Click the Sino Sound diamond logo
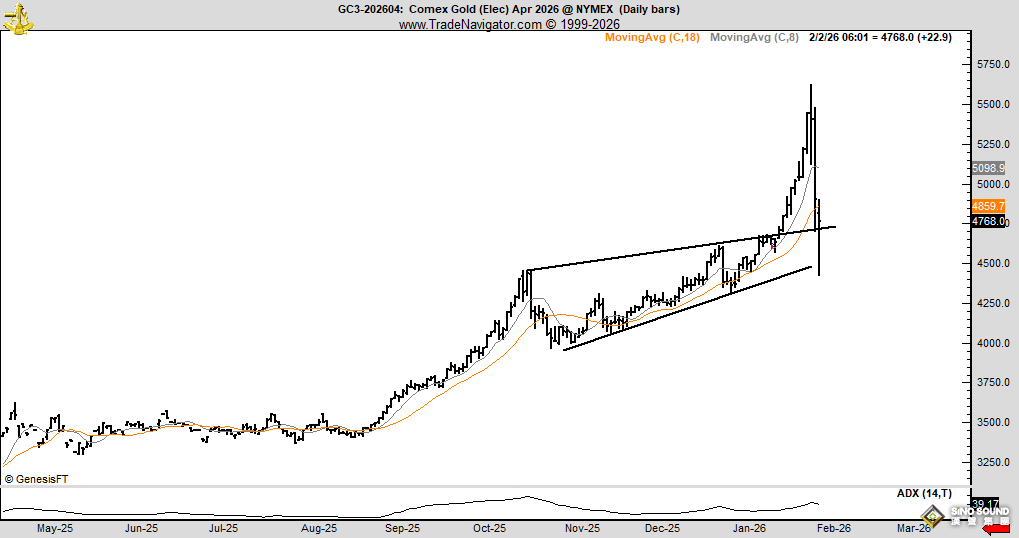This screenshot has width=1019, height=538. coord(933,517)
